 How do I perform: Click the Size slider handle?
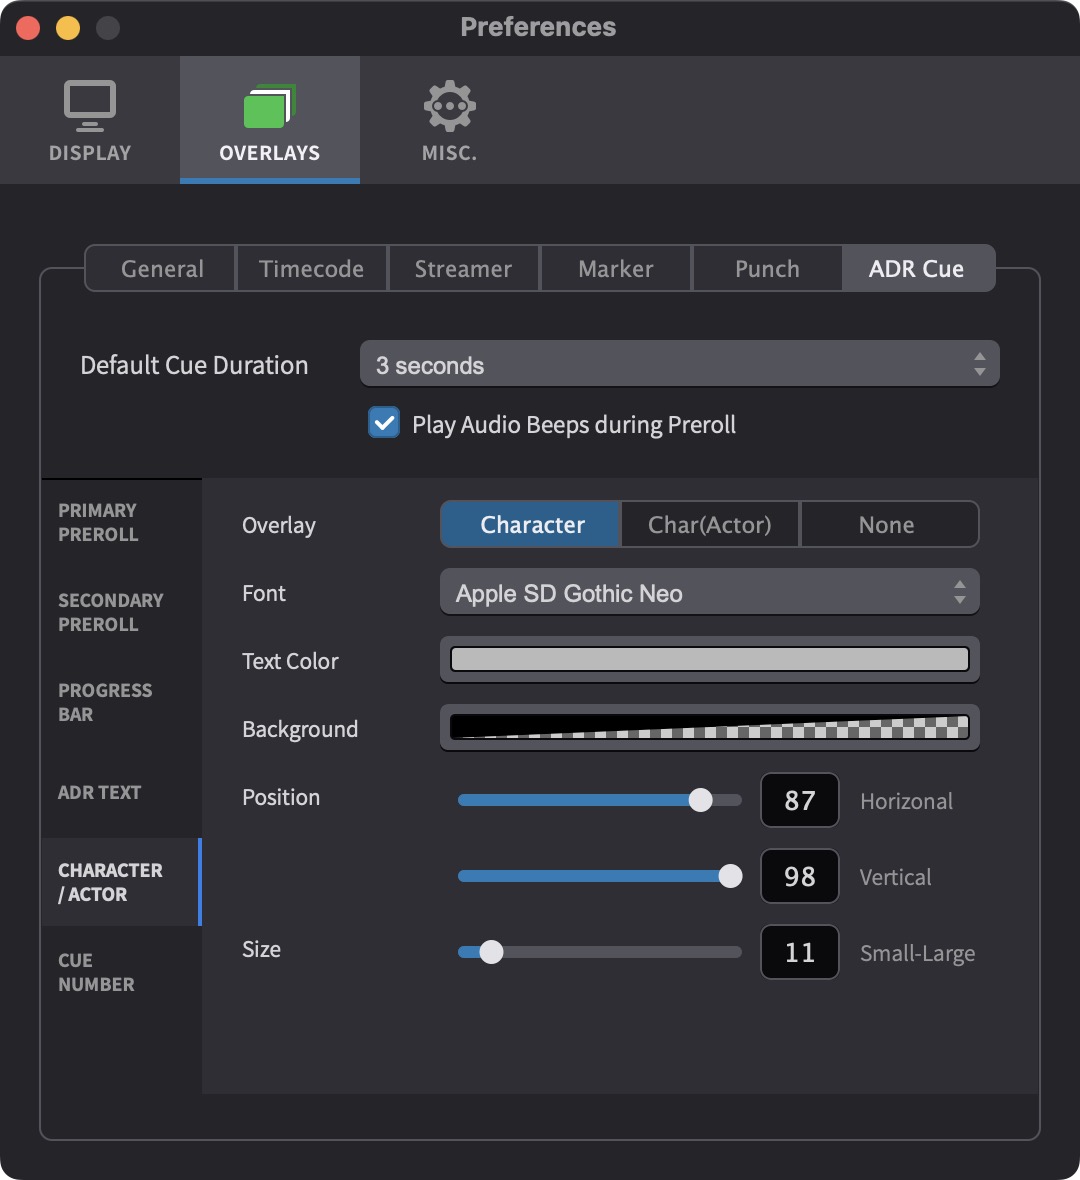pos(491,952)
